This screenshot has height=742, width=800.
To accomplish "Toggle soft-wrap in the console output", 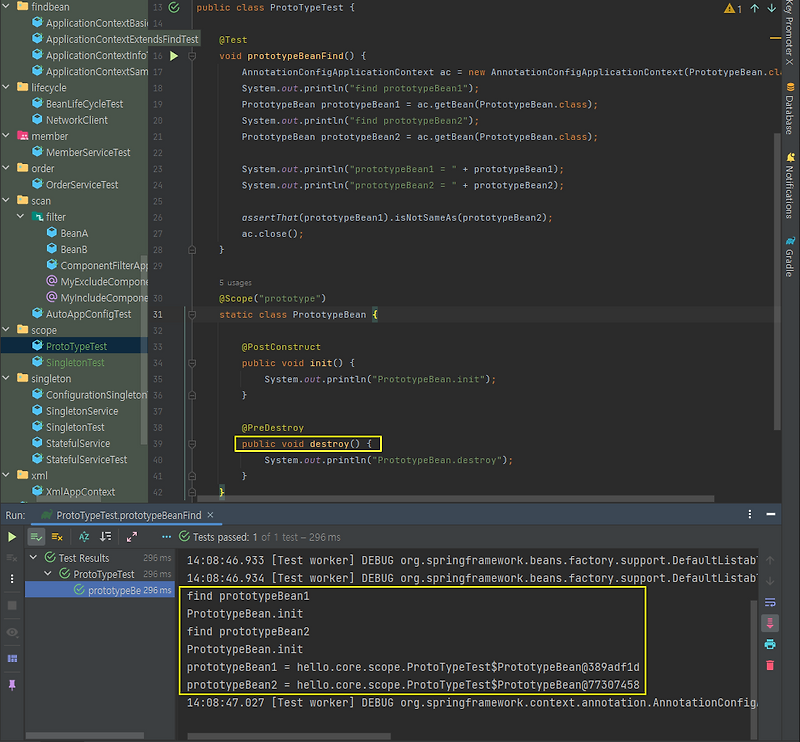I will tap(769, 602).
